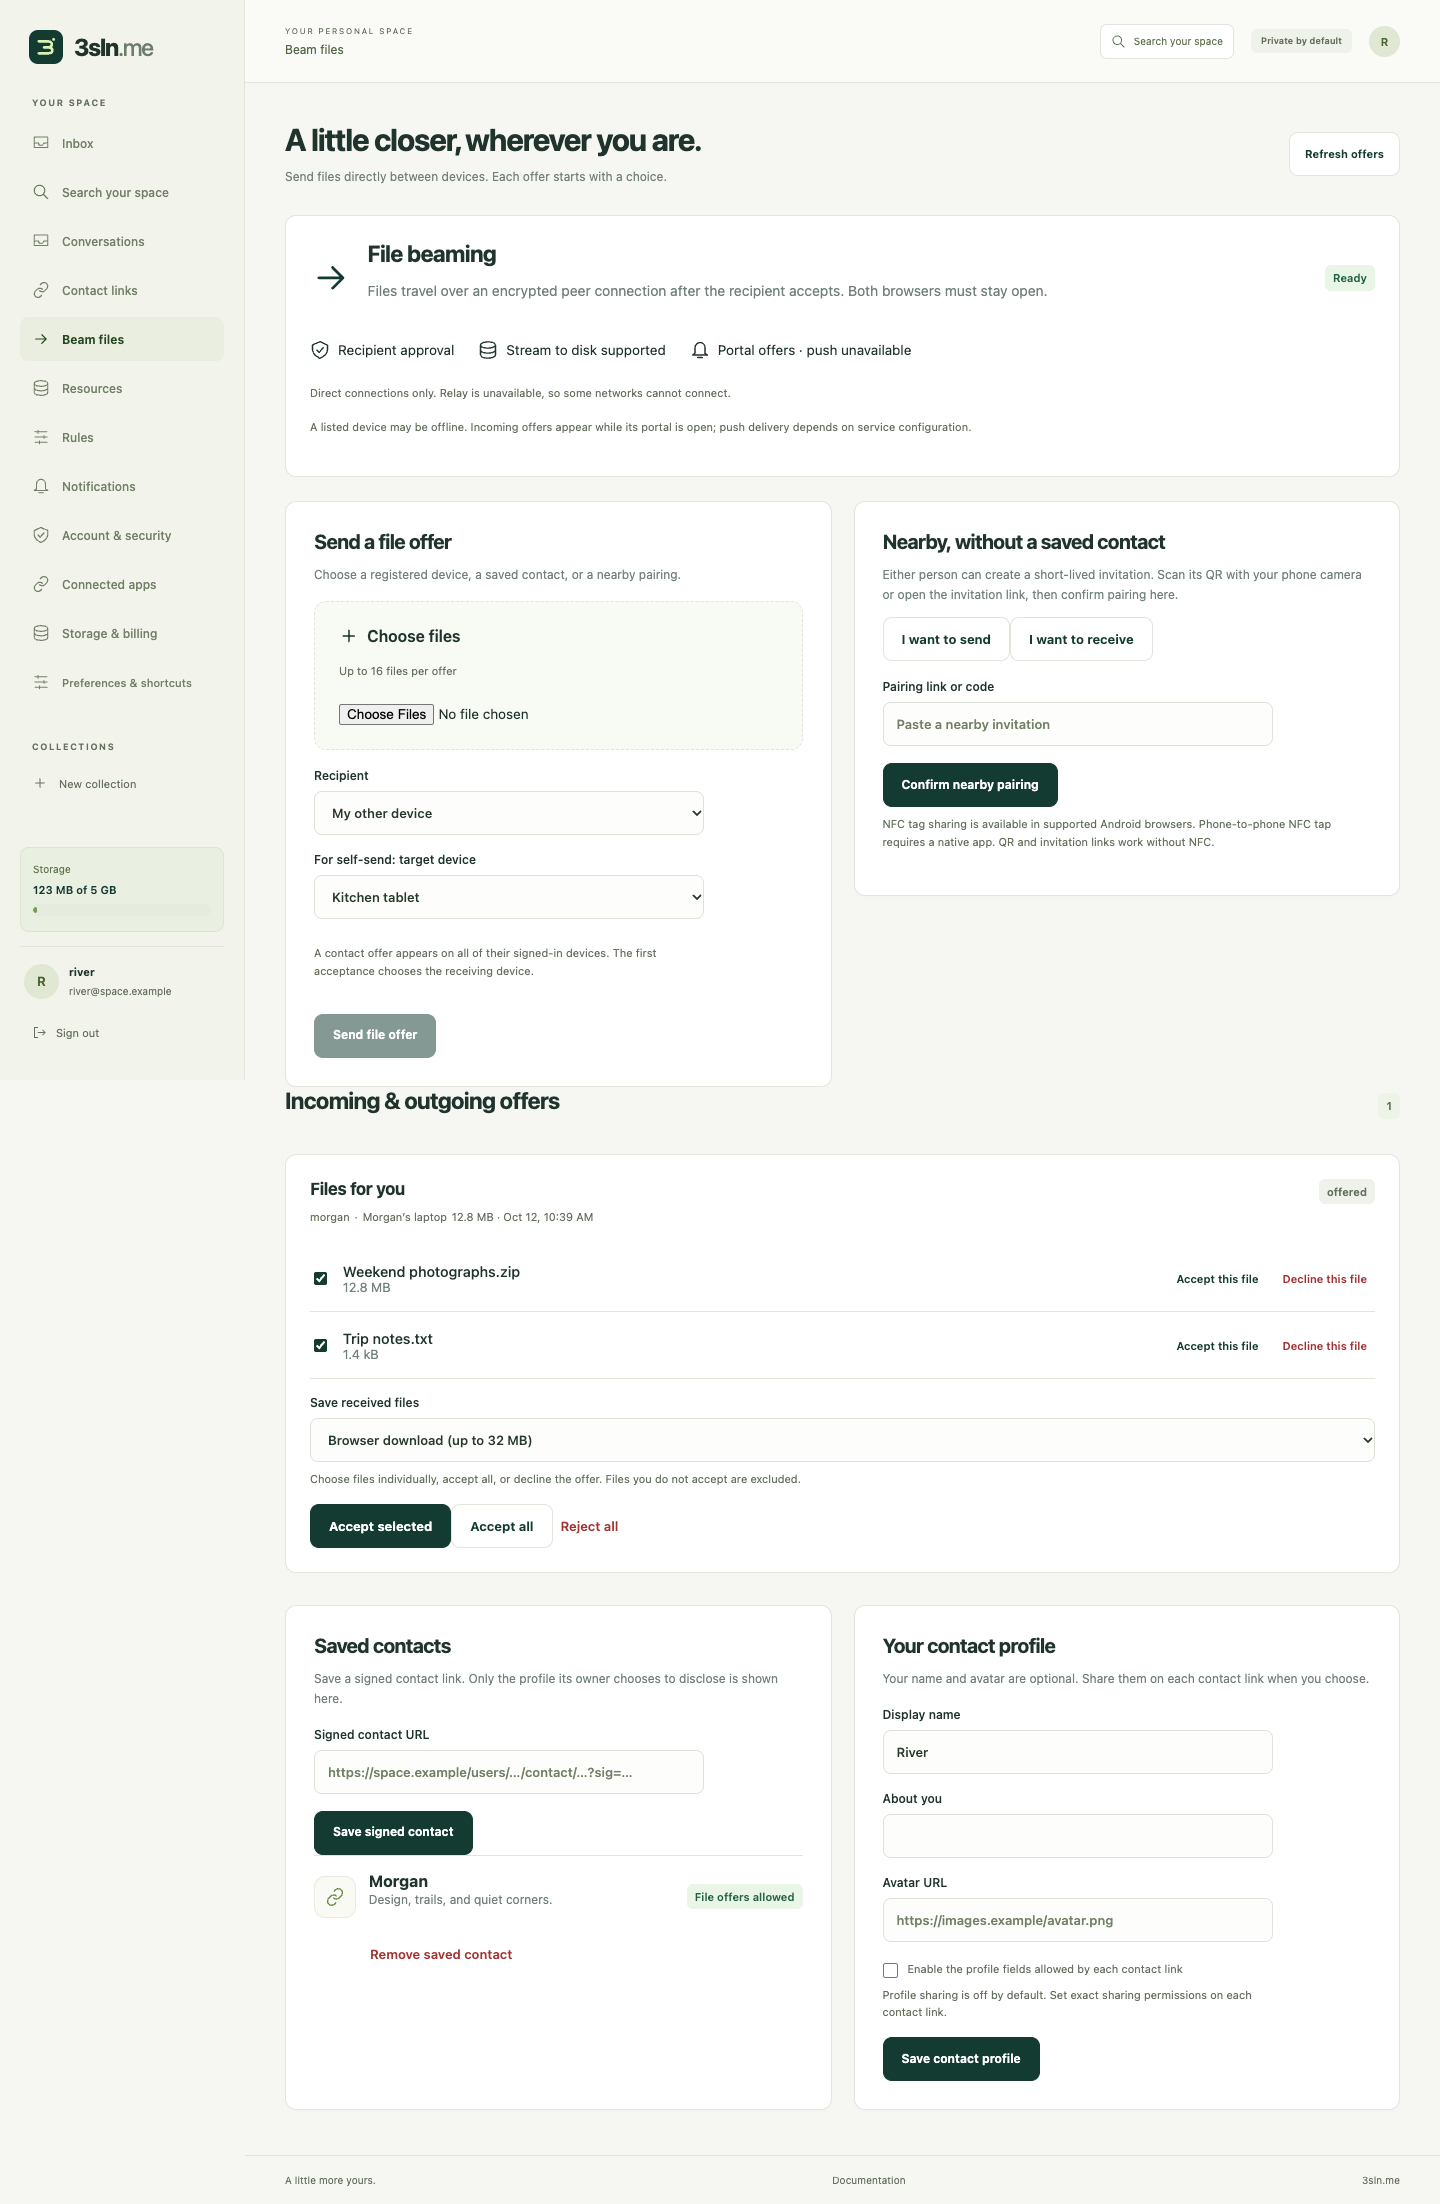Open the Documentation footer link
This screenshot has width=1440, height=2204.
(868, 2180)
